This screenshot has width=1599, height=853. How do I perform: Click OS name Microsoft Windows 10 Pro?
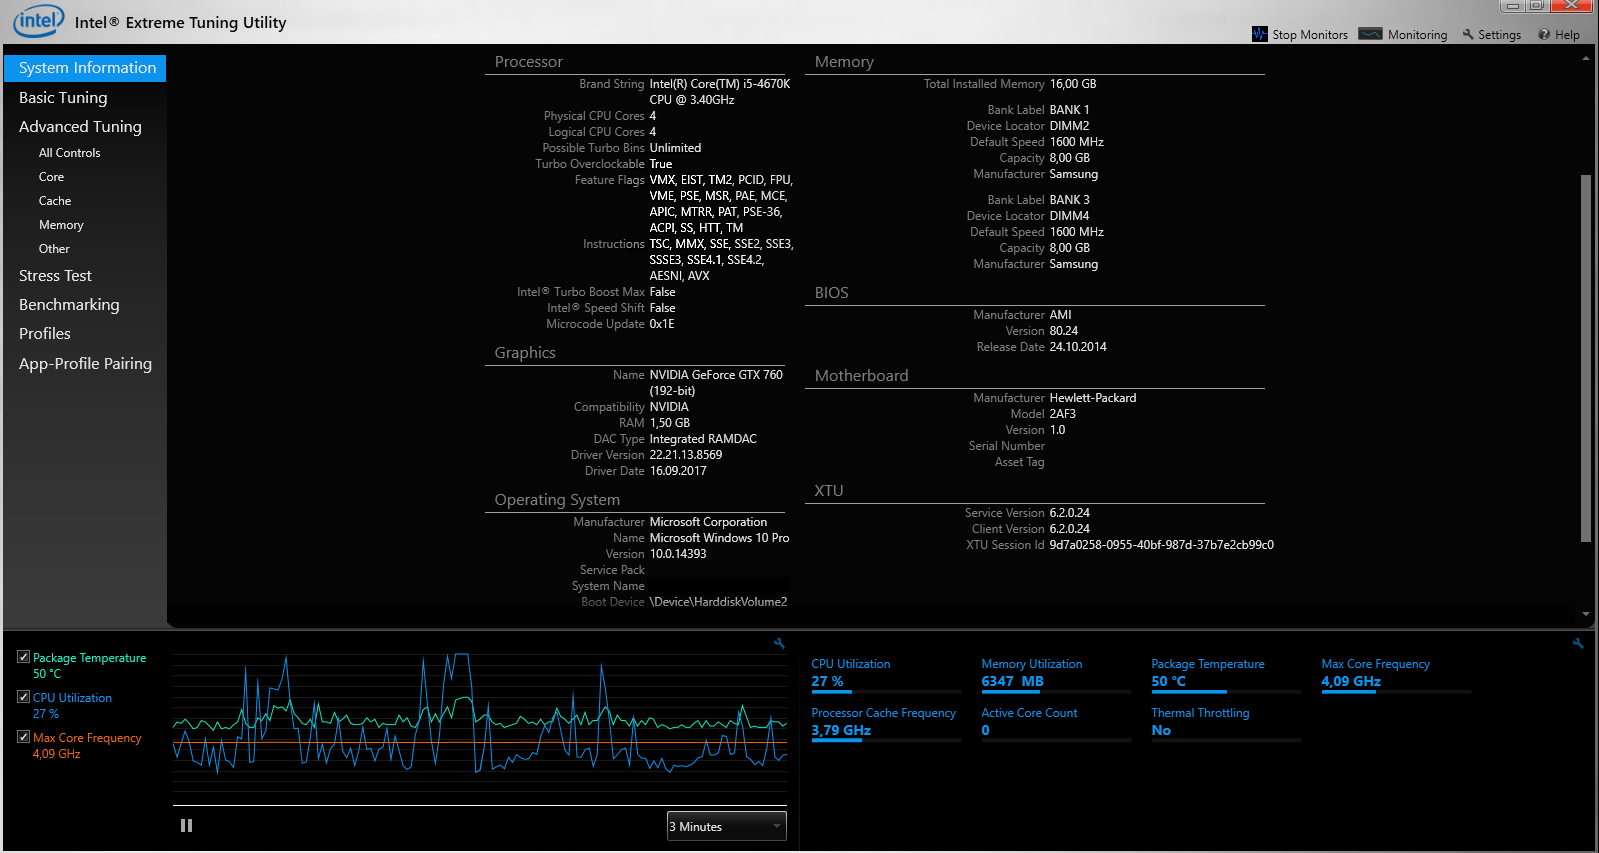pos(719,538)
